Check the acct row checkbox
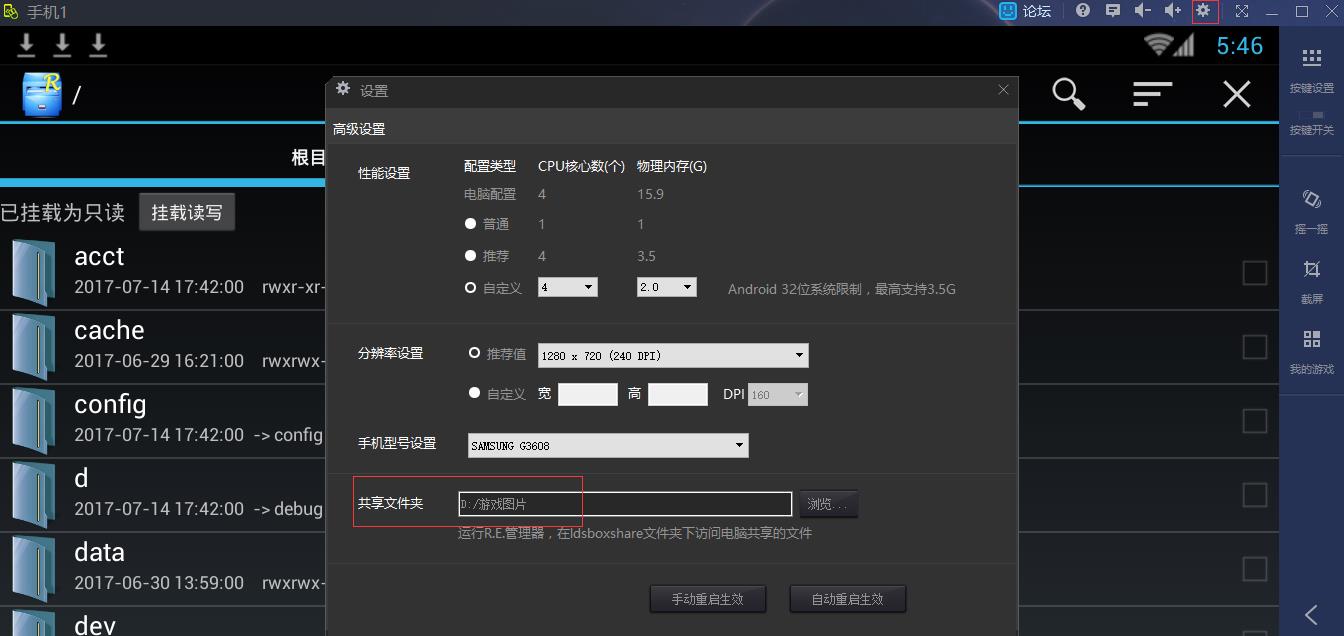This screenshot has width=1344, height=636. [x=1254, y=272]
